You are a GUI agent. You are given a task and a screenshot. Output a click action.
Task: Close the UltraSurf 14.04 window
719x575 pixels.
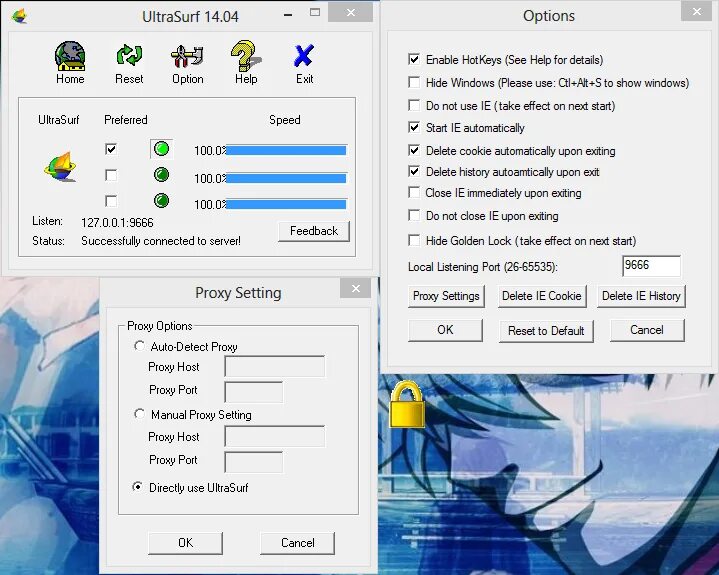click(351, 13)
